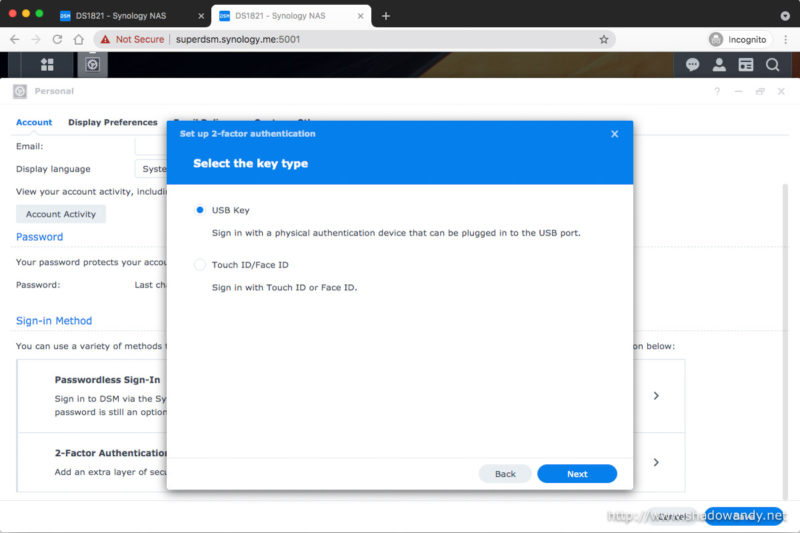The image size is (800, 533).
Task: Expand the 2-Factor Authentication chevron
Action: coord(656,462)
